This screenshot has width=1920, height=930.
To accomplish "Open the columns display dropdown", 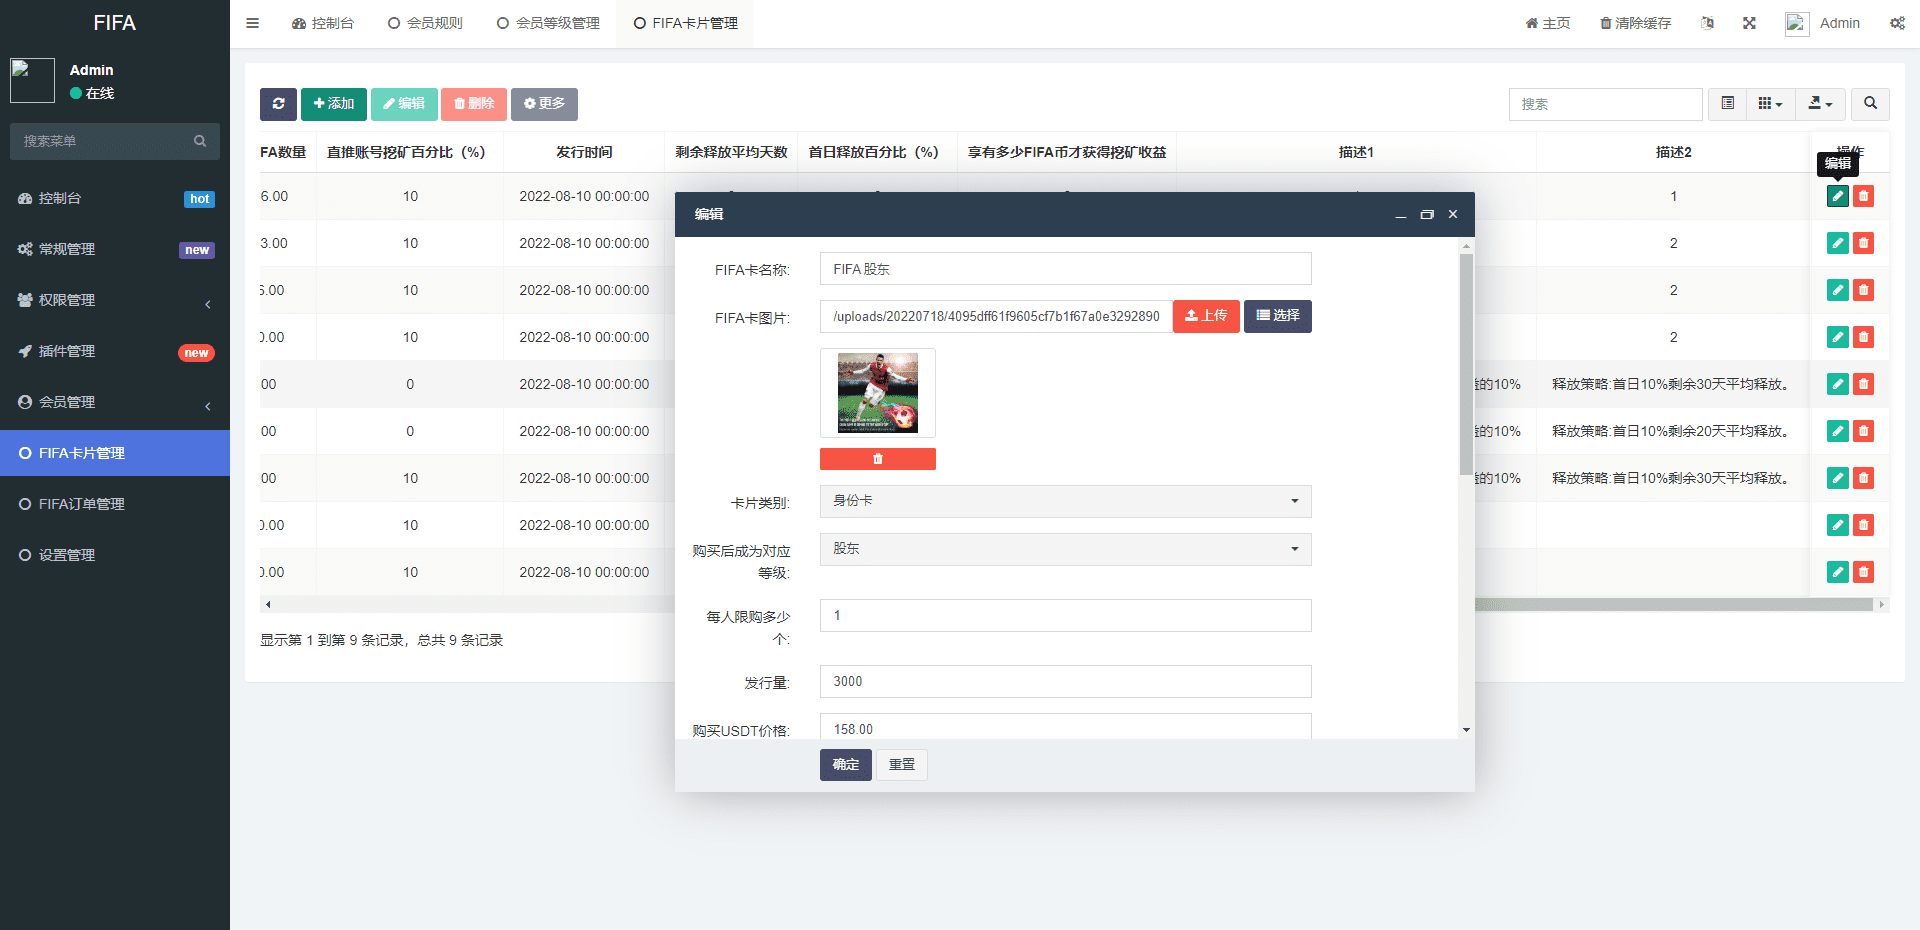I will pos(1770,104).
